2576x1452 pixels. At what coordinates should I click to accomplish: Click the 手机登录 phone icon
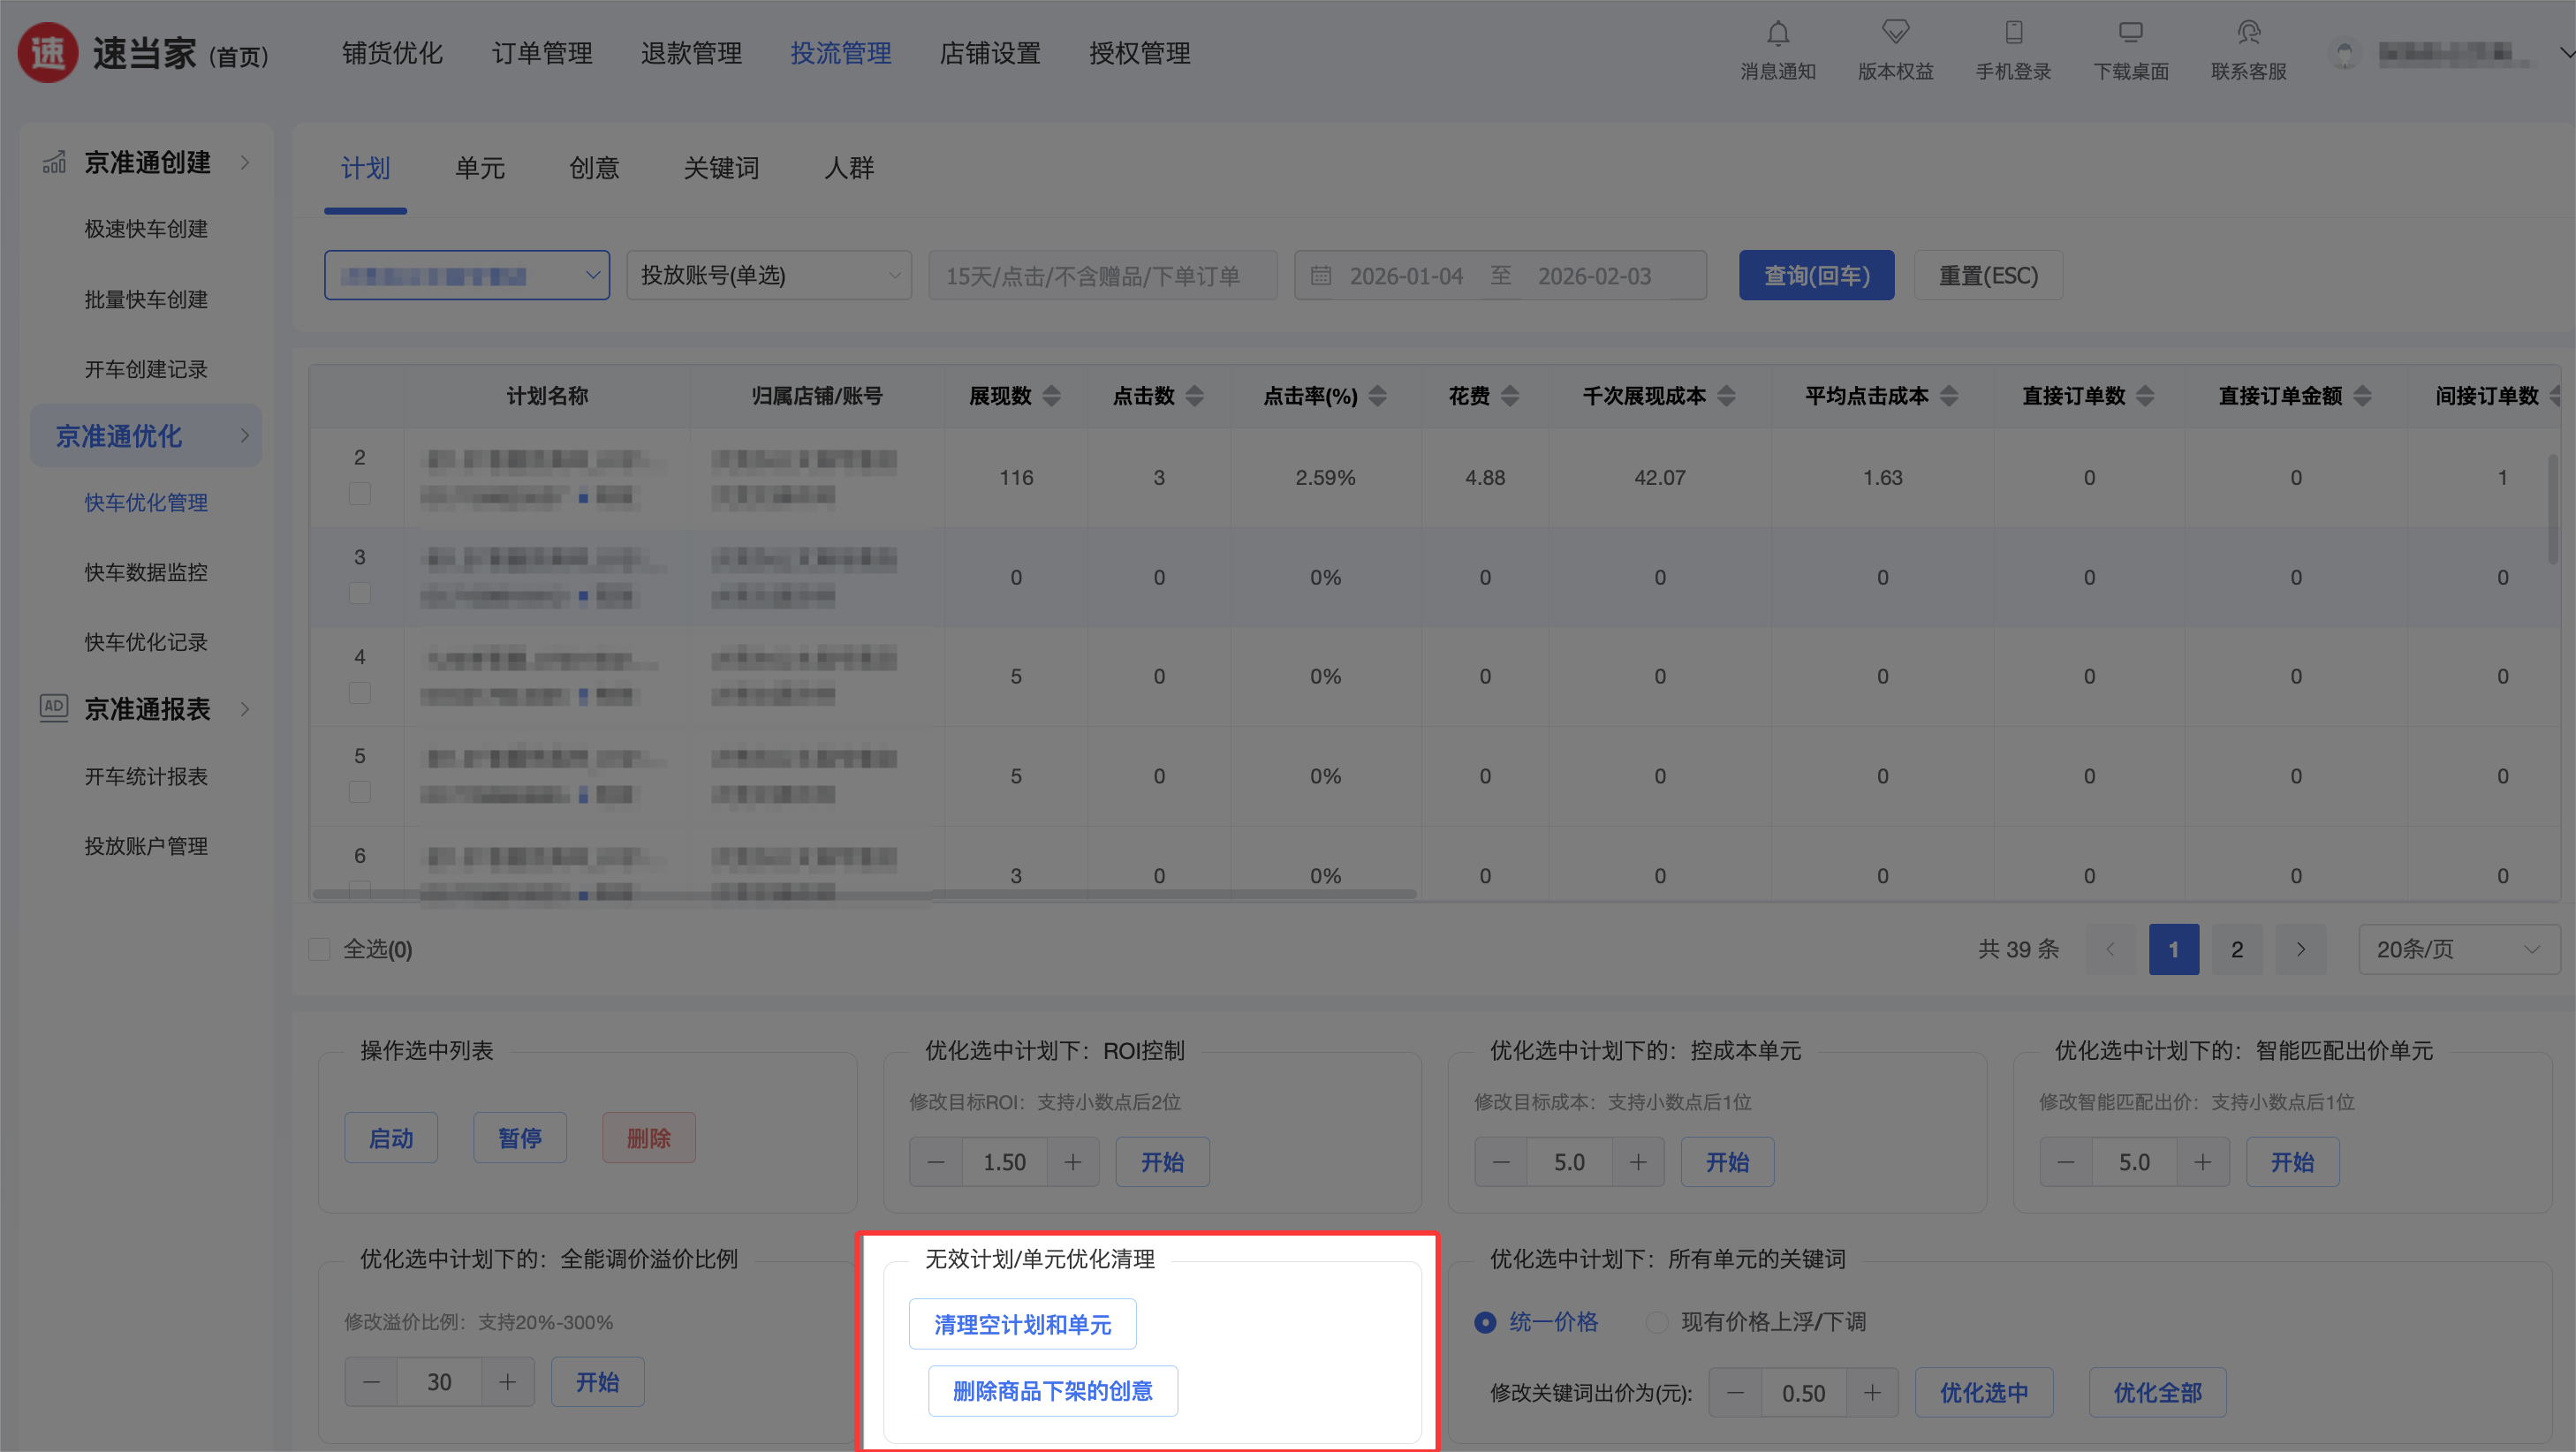[2013, 34]
